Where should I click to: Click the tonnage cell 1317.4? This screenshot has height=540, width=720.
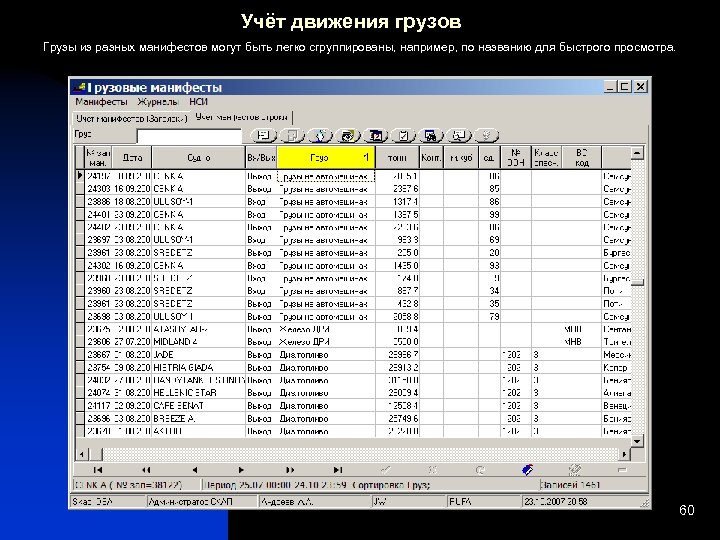pyautogui.click(x=397, y=202)
